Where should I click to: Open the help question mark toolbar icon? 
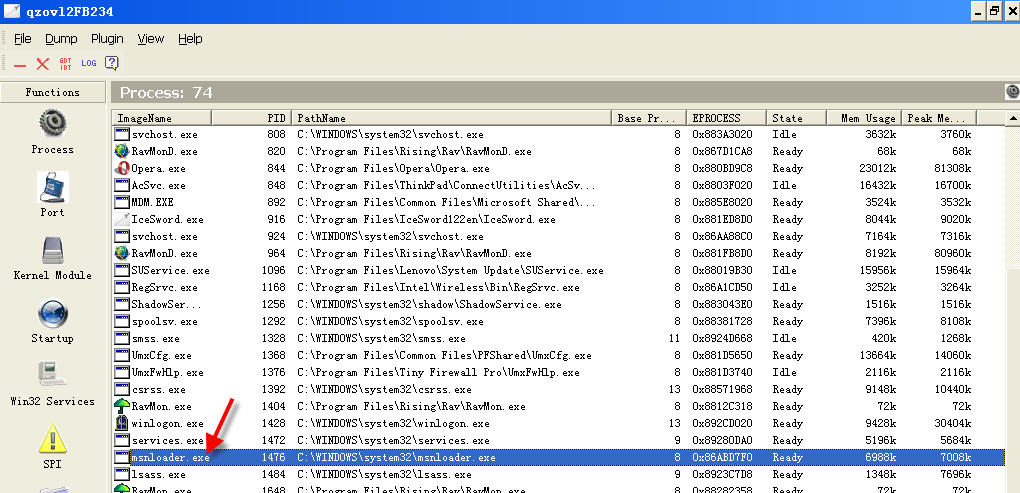click(112, 63)
